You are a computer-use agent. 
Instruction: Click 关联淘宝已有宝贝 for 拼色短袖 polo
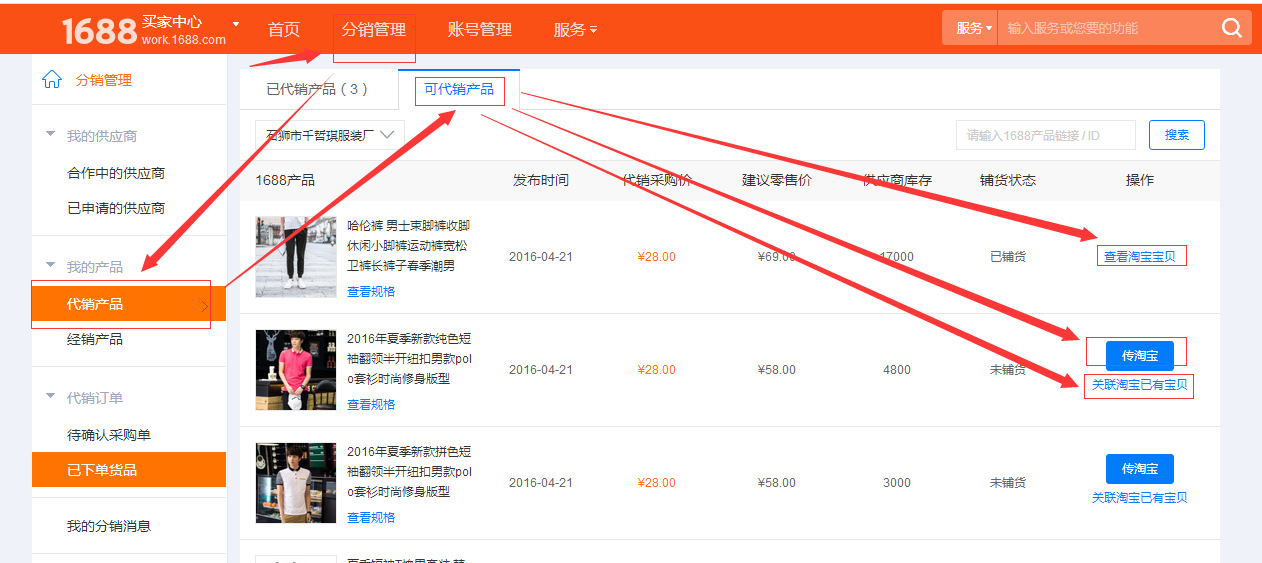pos(1140,498)
